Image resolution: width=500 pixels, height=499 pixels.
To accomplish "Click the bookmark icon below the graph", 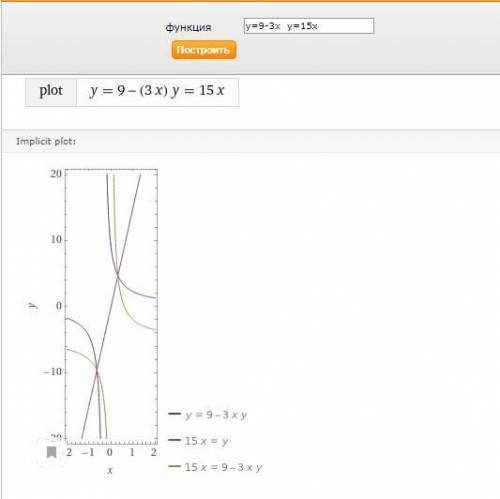I will [51, 452].
